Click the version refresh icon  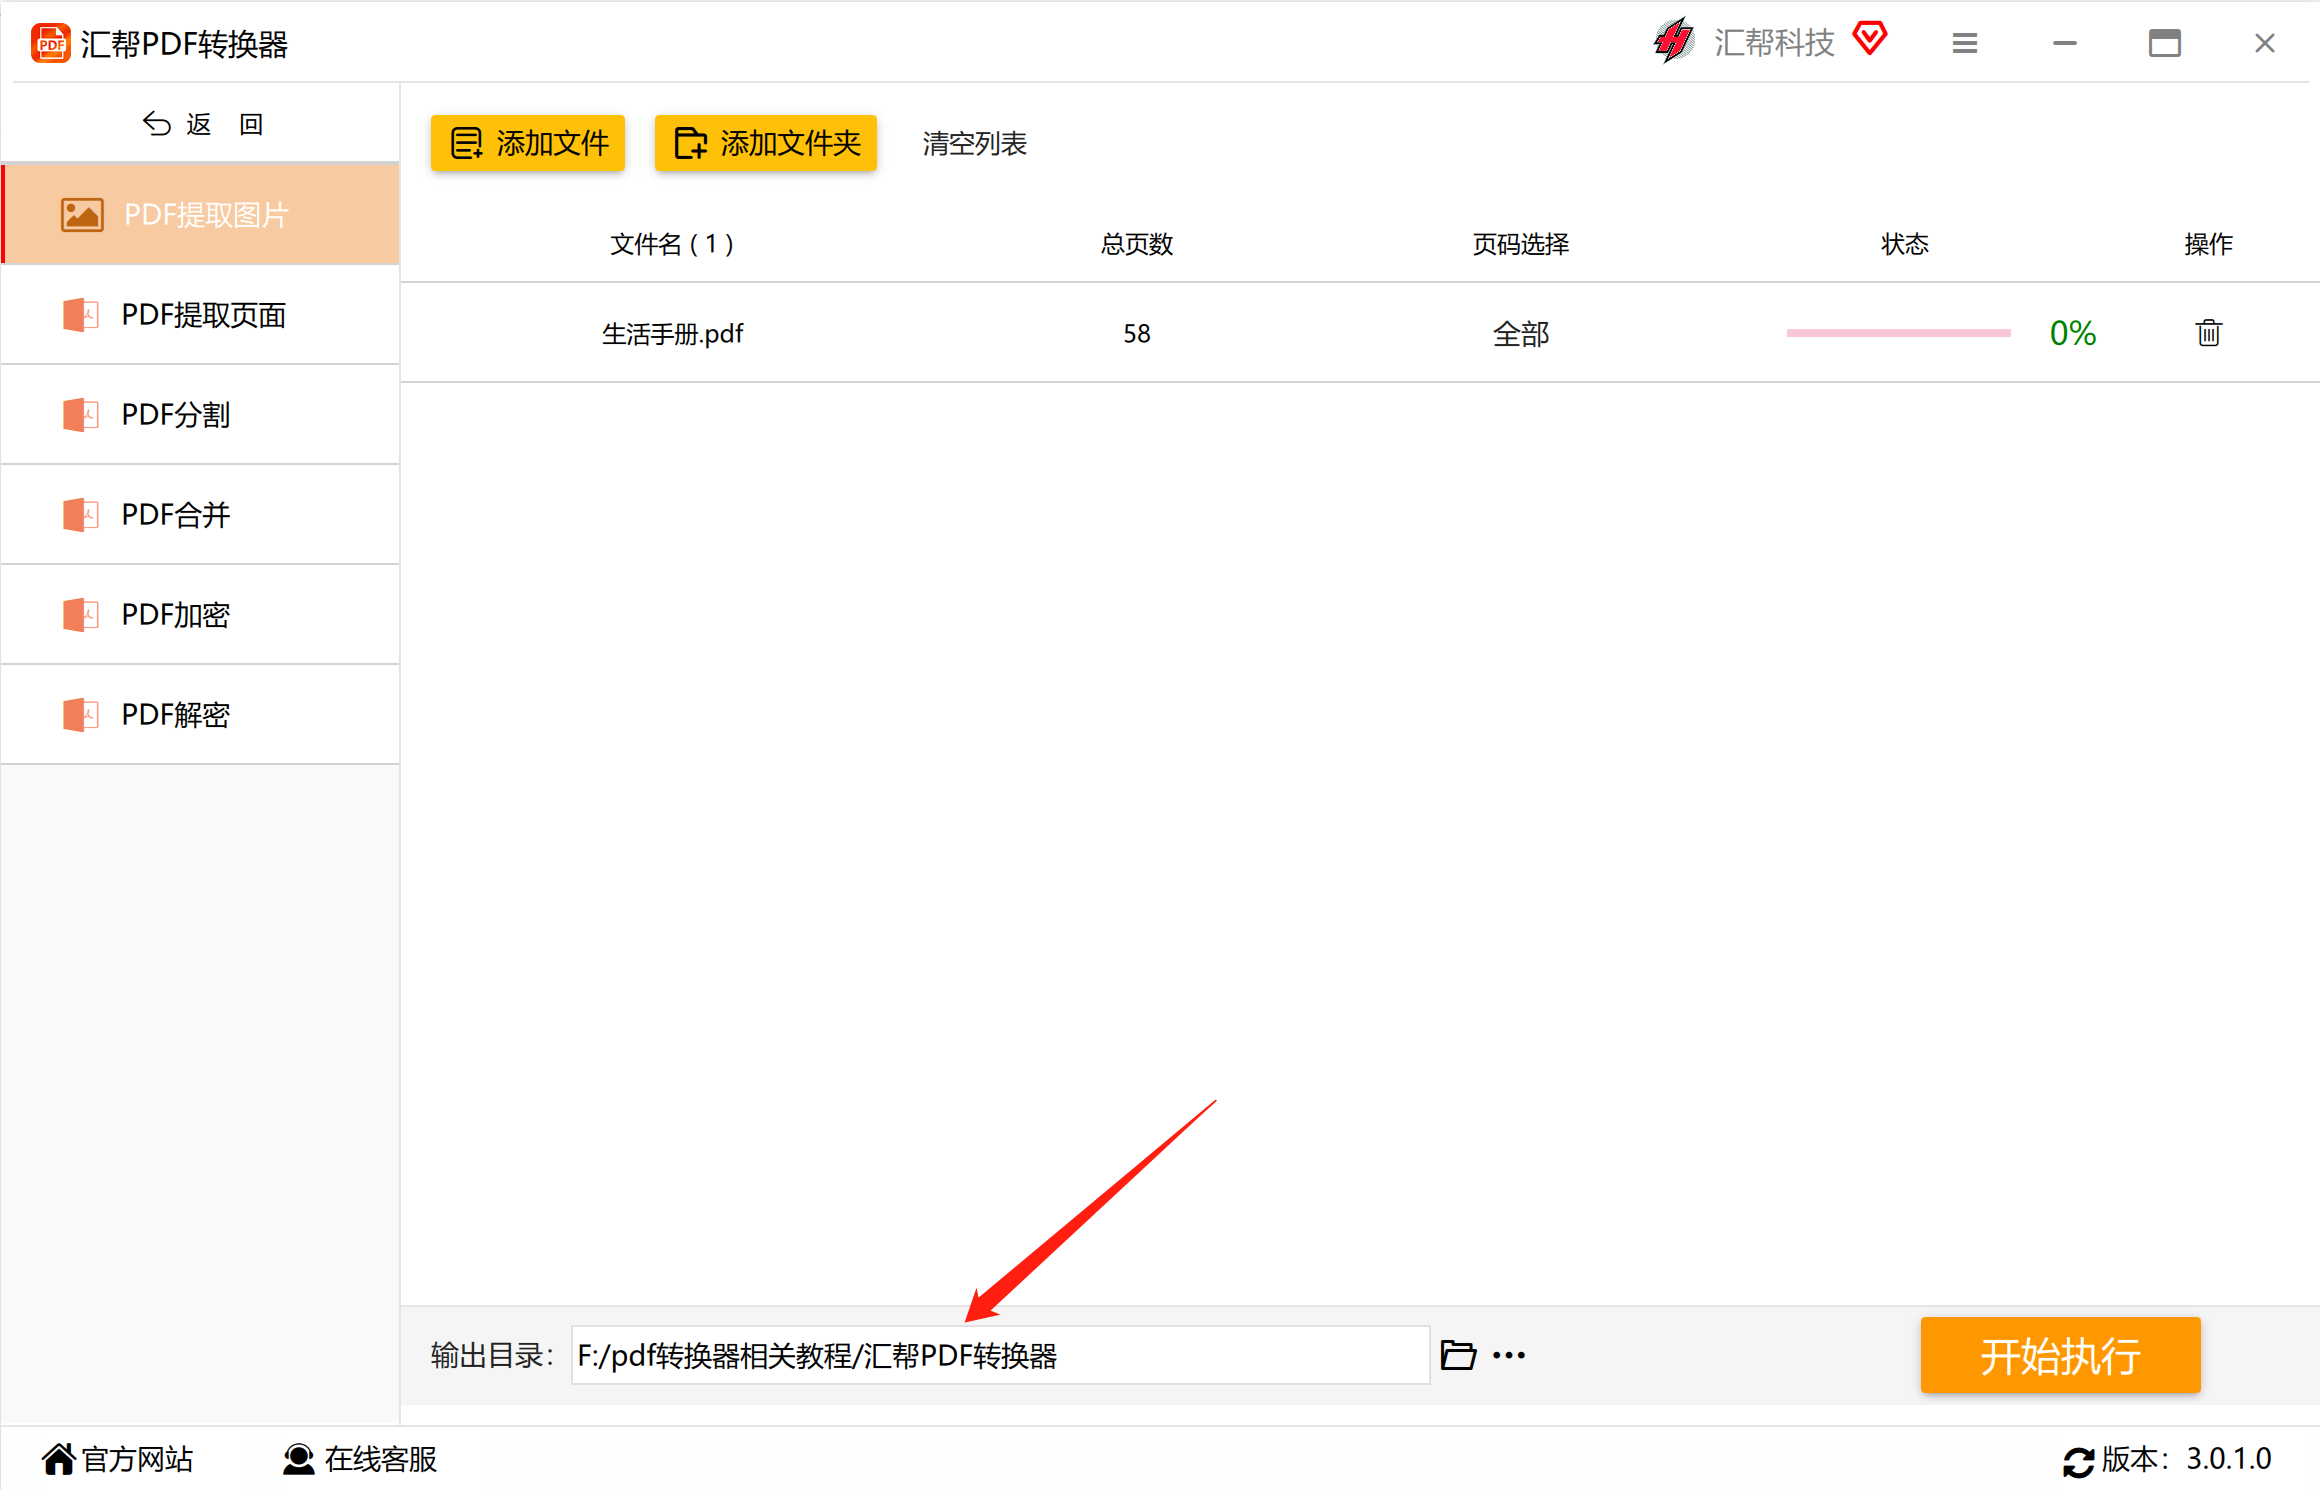click(2079, 1462)
